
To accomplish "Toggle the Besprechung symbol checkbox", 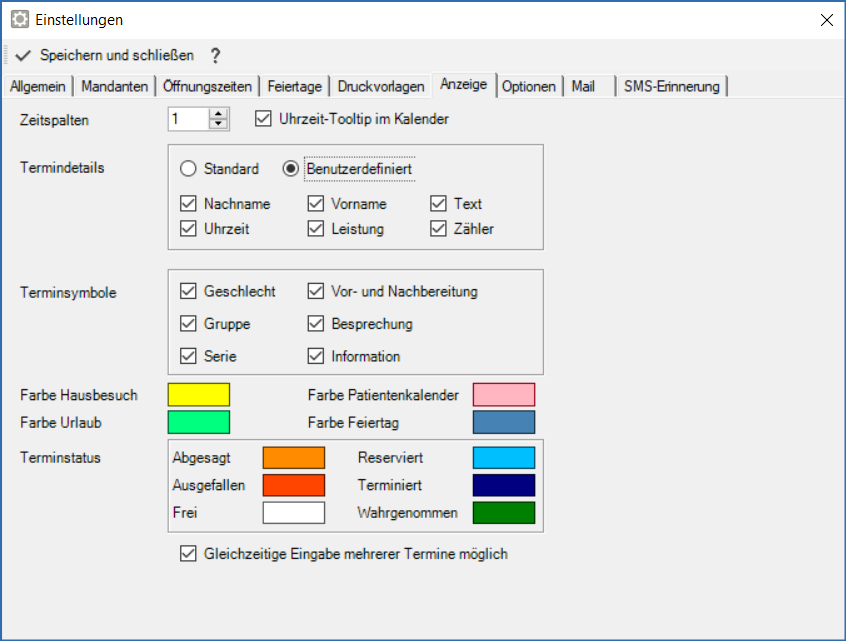I will [x=317, y=323].
